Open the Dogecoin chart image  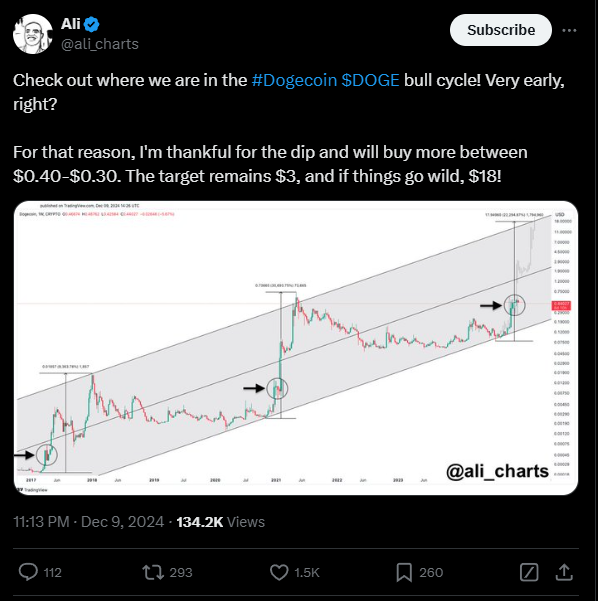296,348
